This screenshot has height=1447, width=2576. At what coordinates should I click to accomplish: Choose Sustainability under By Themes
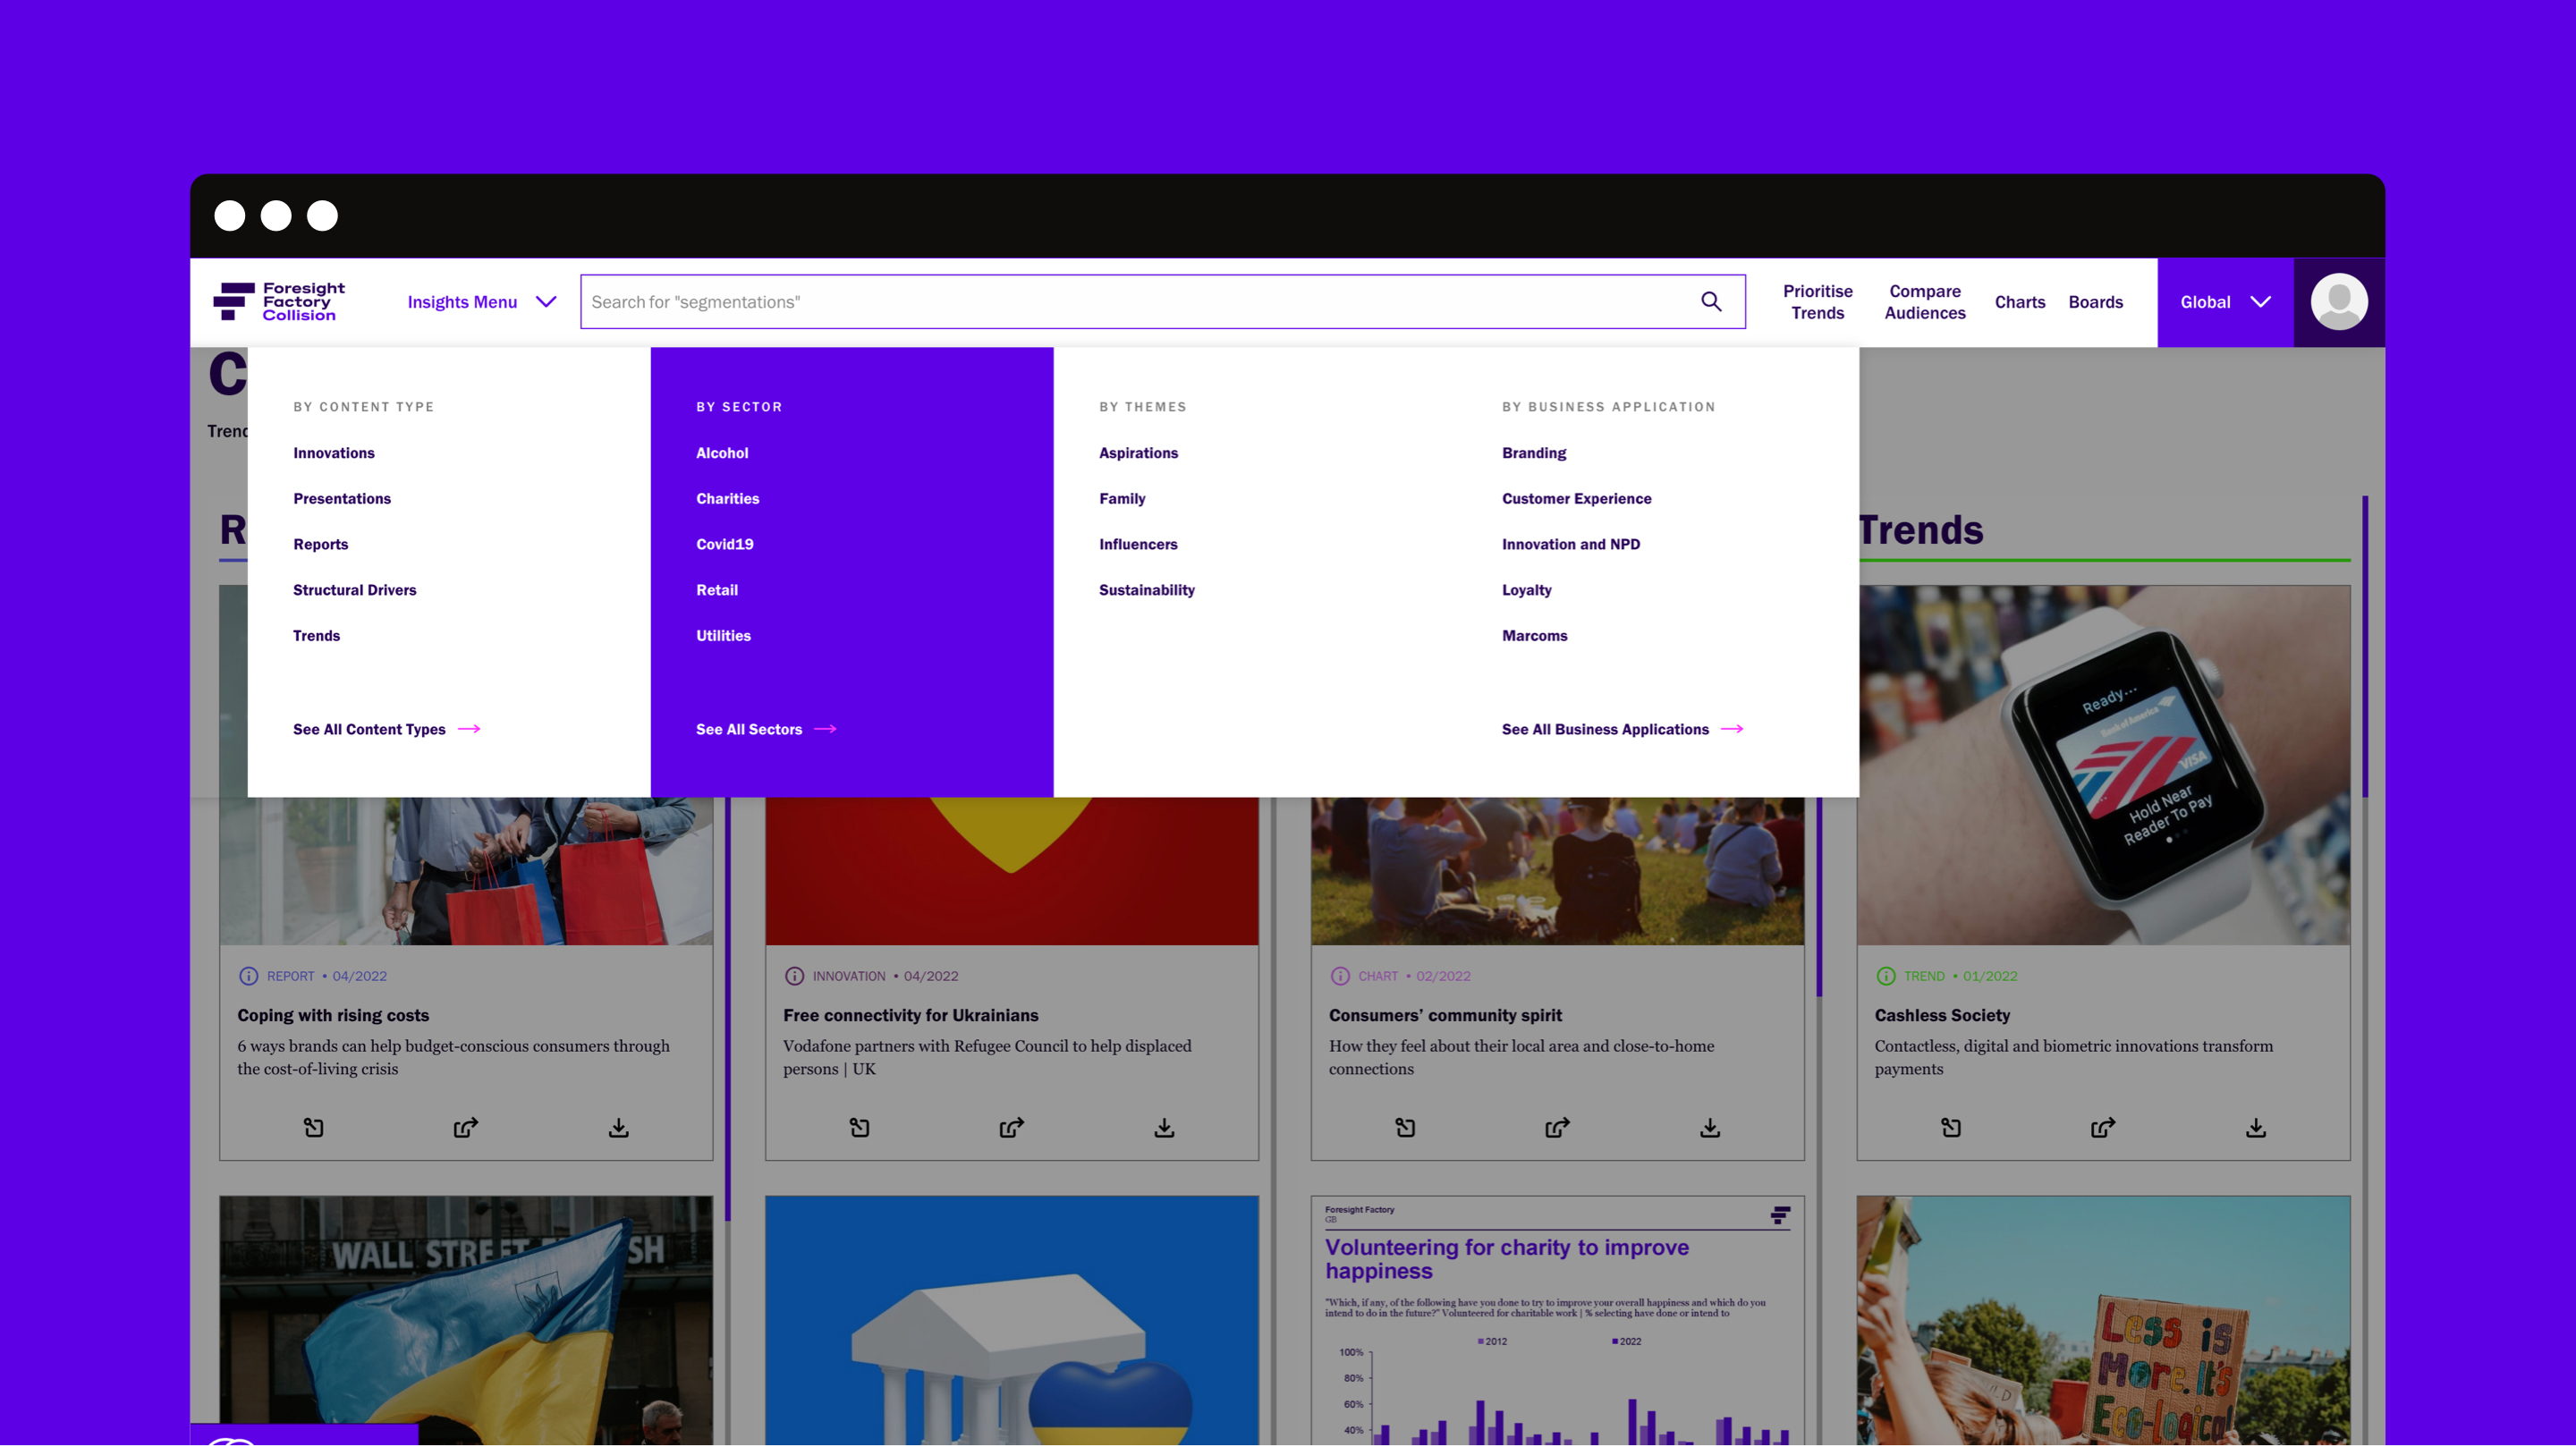tap(1146, 590)
